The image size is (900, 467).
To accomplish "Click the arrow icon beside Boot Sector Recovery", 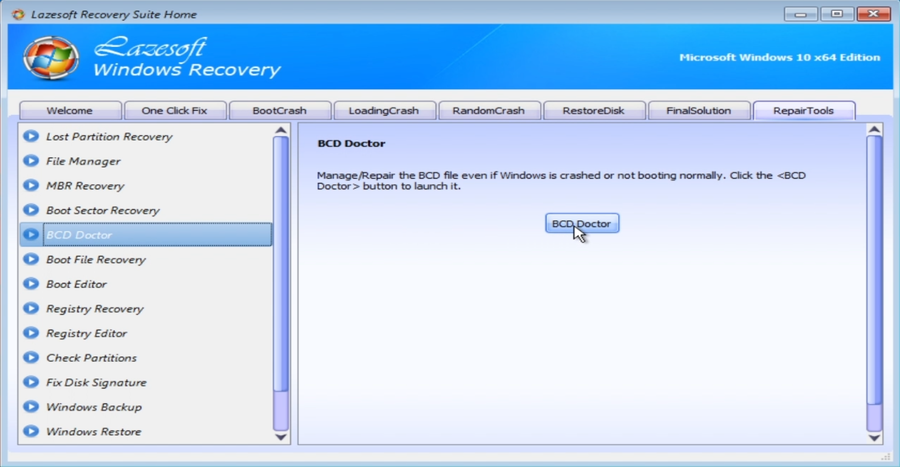I will click(x=31, y=211).
